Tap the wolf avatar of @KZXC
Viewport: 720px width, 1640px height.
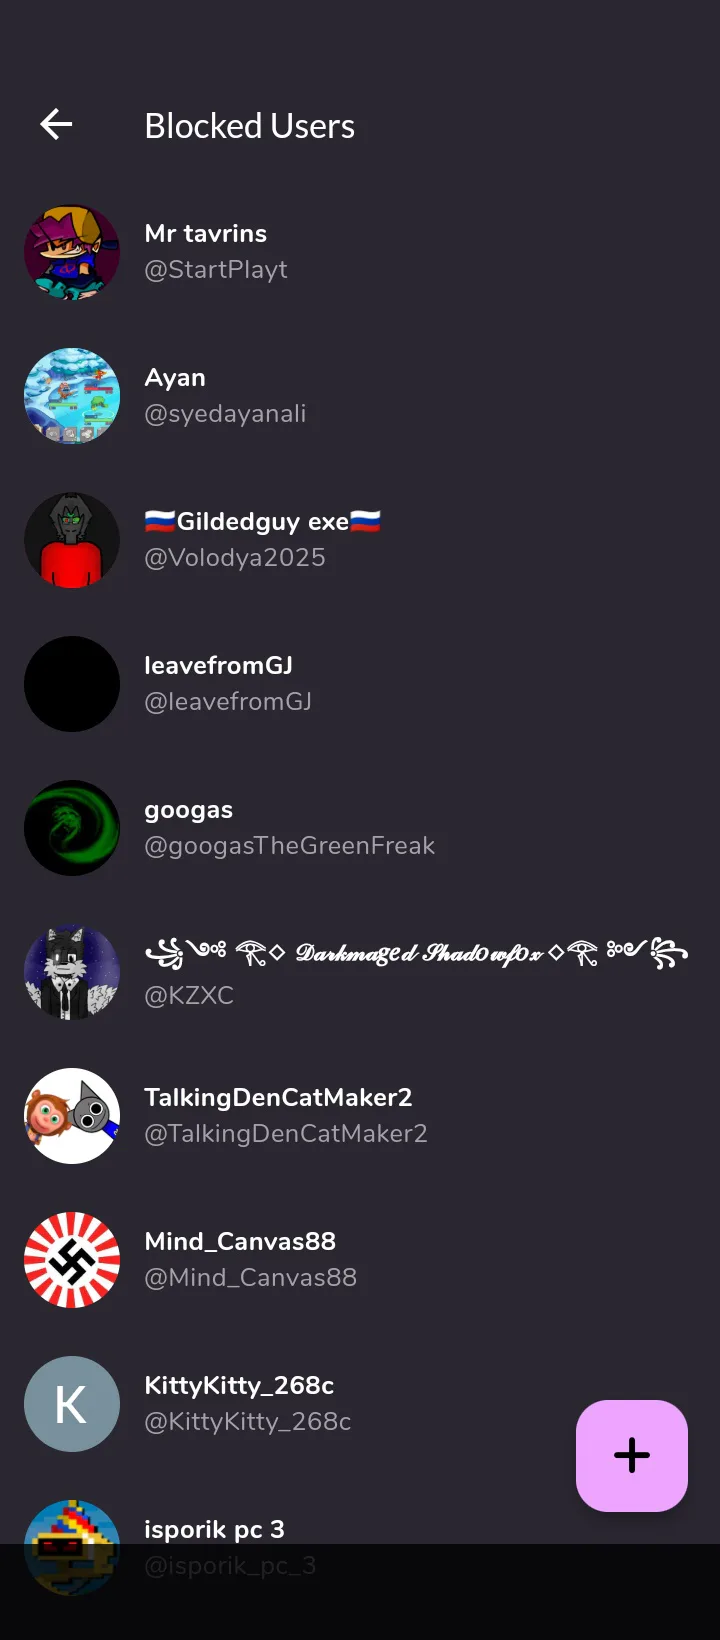click(72, 973)
